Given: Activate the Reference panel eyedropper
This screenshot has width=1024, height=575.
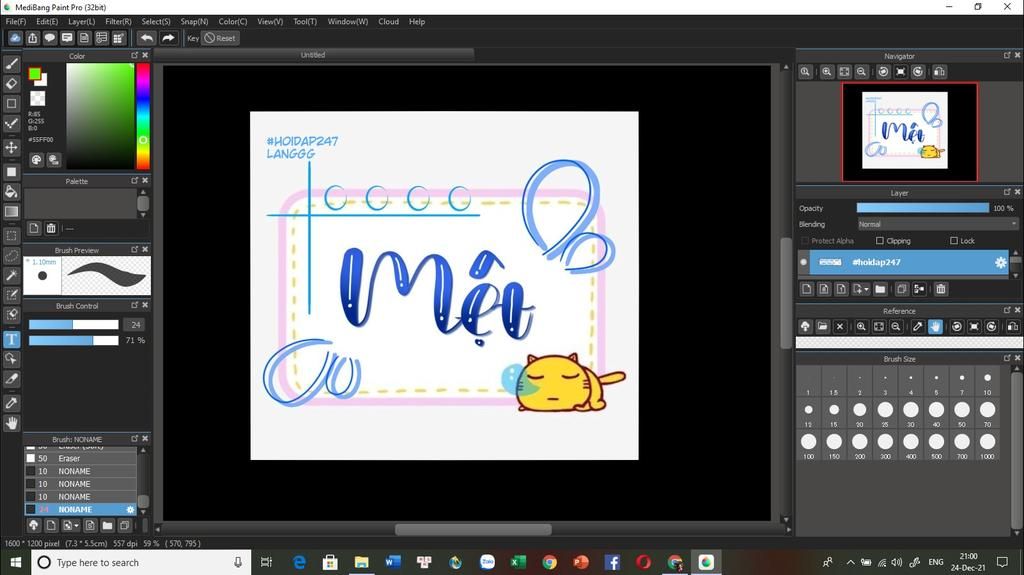Looking at the screenshot, I should tap(918, 326).
